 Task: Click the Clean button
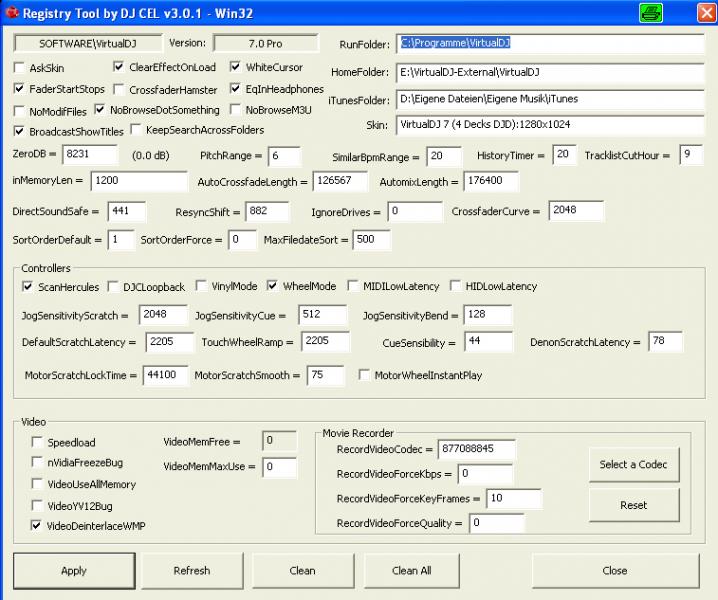click(303, 571)
